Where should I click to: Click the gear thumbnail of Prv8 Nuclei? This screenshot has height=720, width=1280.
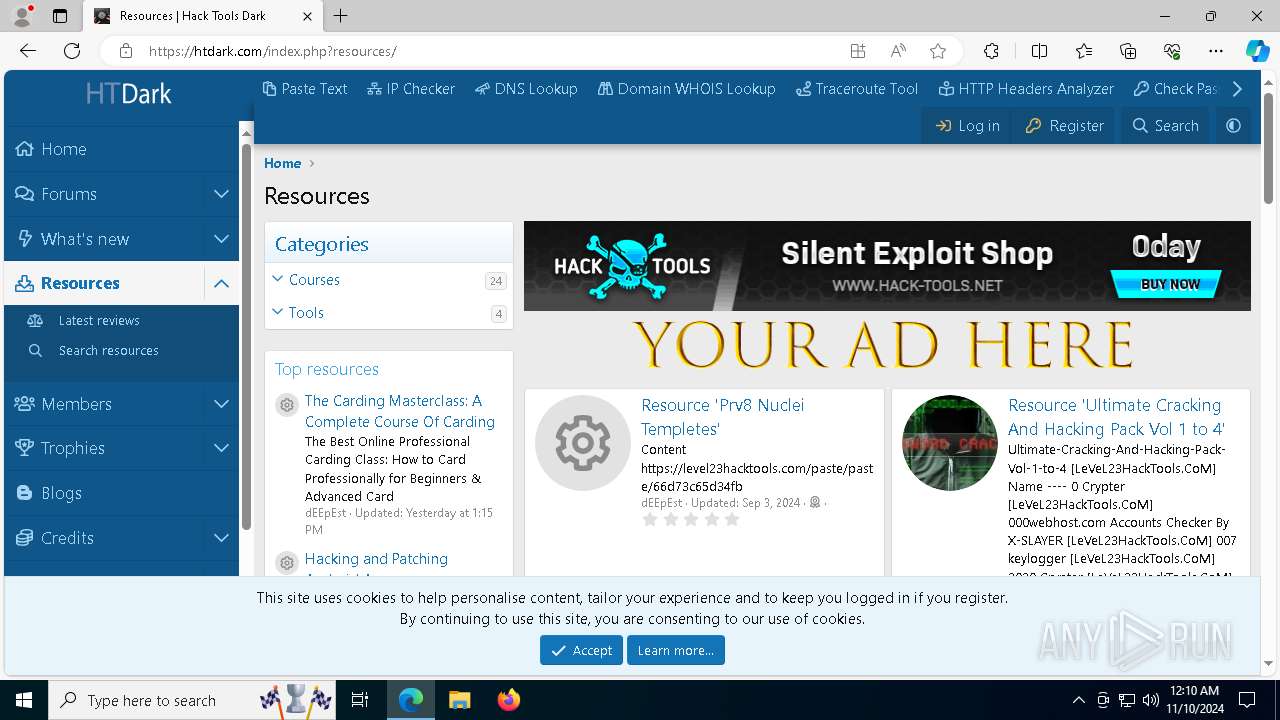pyautogui.click(x=583, y=443)
